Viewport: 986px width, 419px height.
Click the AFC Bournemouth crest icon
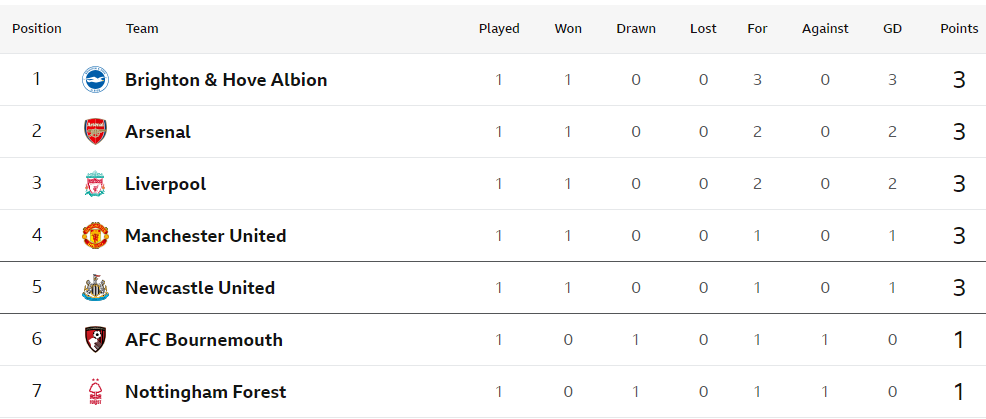pyautogui.click(x=96, y=340)
